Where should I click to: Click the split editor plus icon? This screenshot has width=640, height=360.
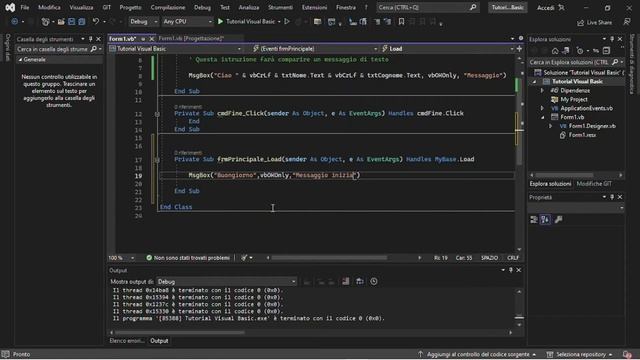click(519, 49)
